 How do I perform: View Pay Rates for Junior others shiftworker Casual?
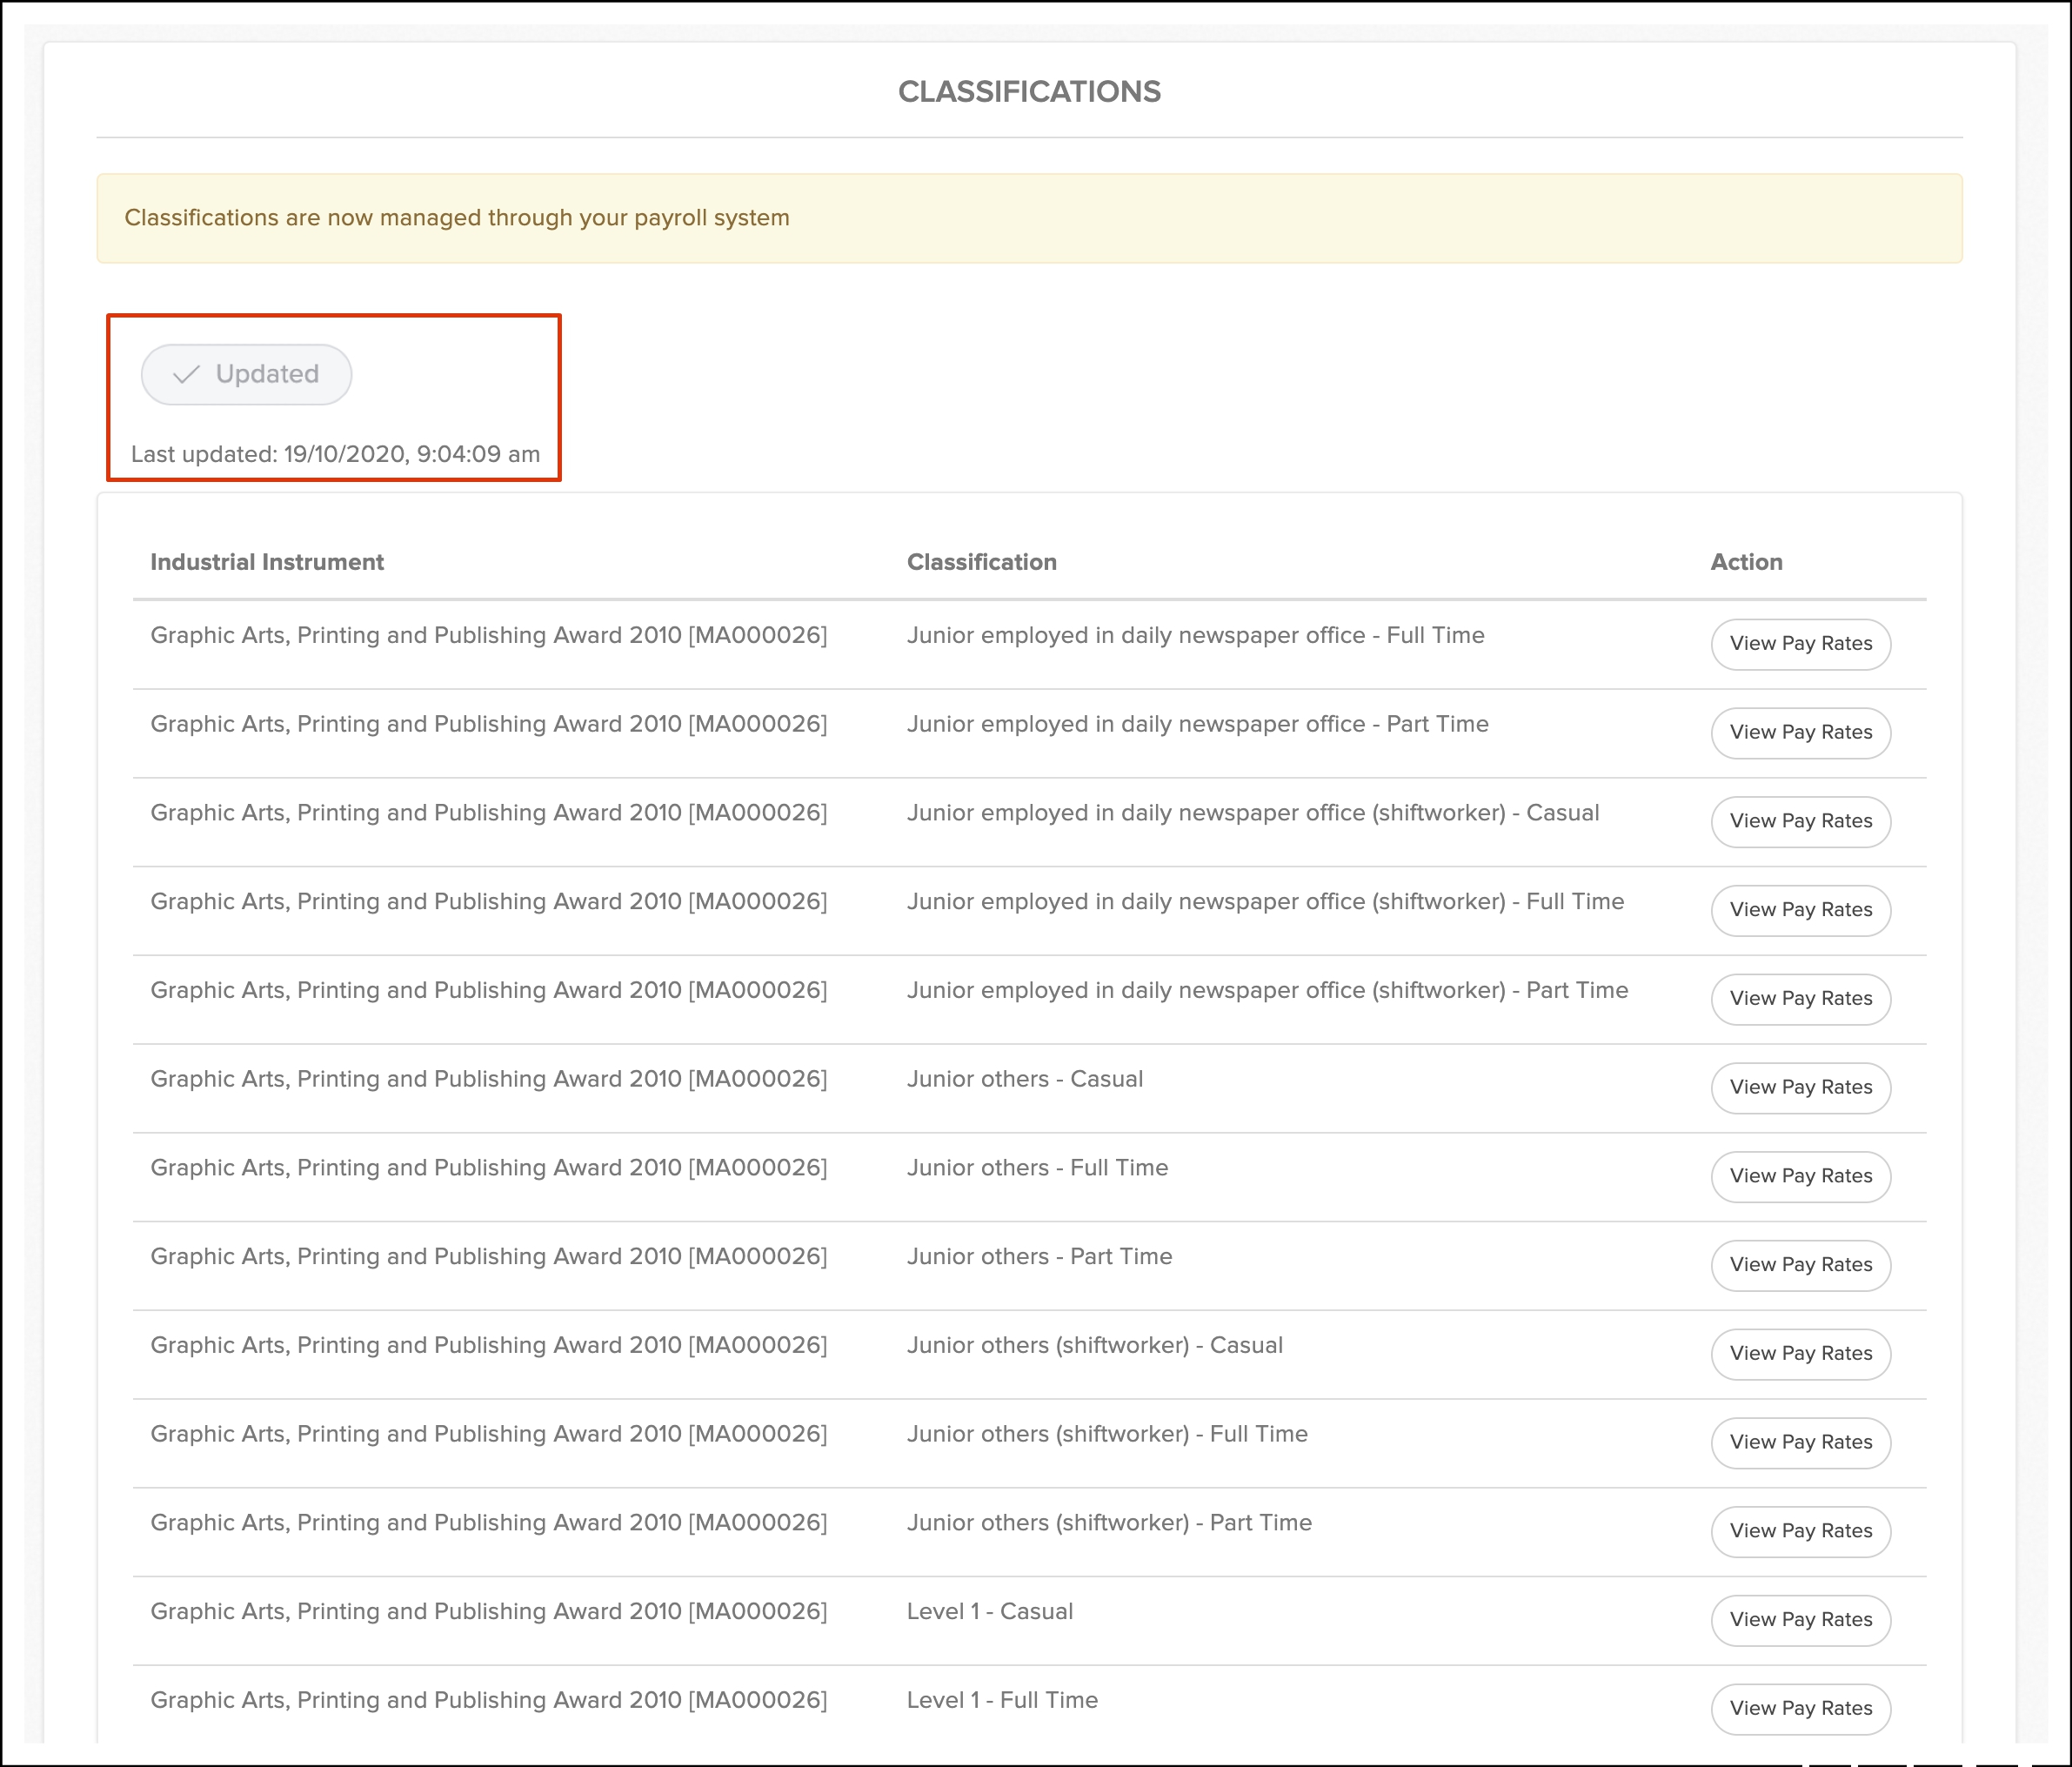tap(1800, 1354)
